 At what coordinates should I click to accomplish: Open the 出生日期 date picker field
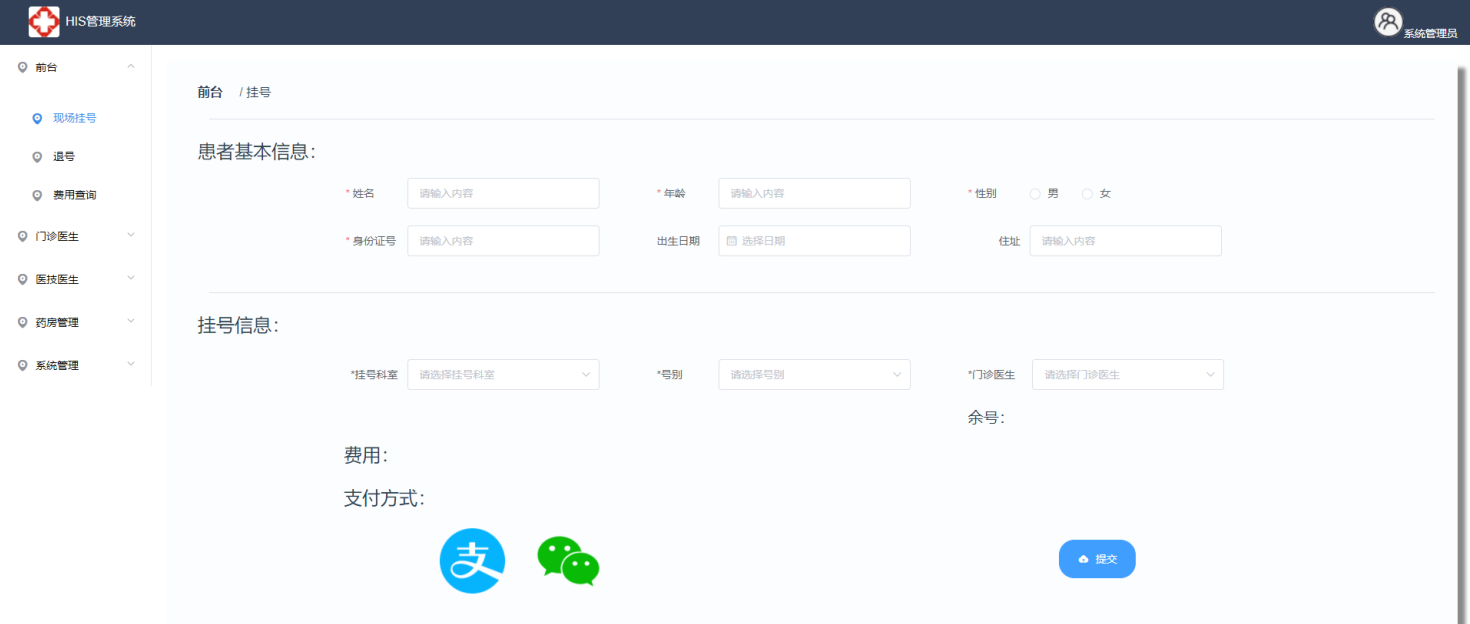(814, 241)
